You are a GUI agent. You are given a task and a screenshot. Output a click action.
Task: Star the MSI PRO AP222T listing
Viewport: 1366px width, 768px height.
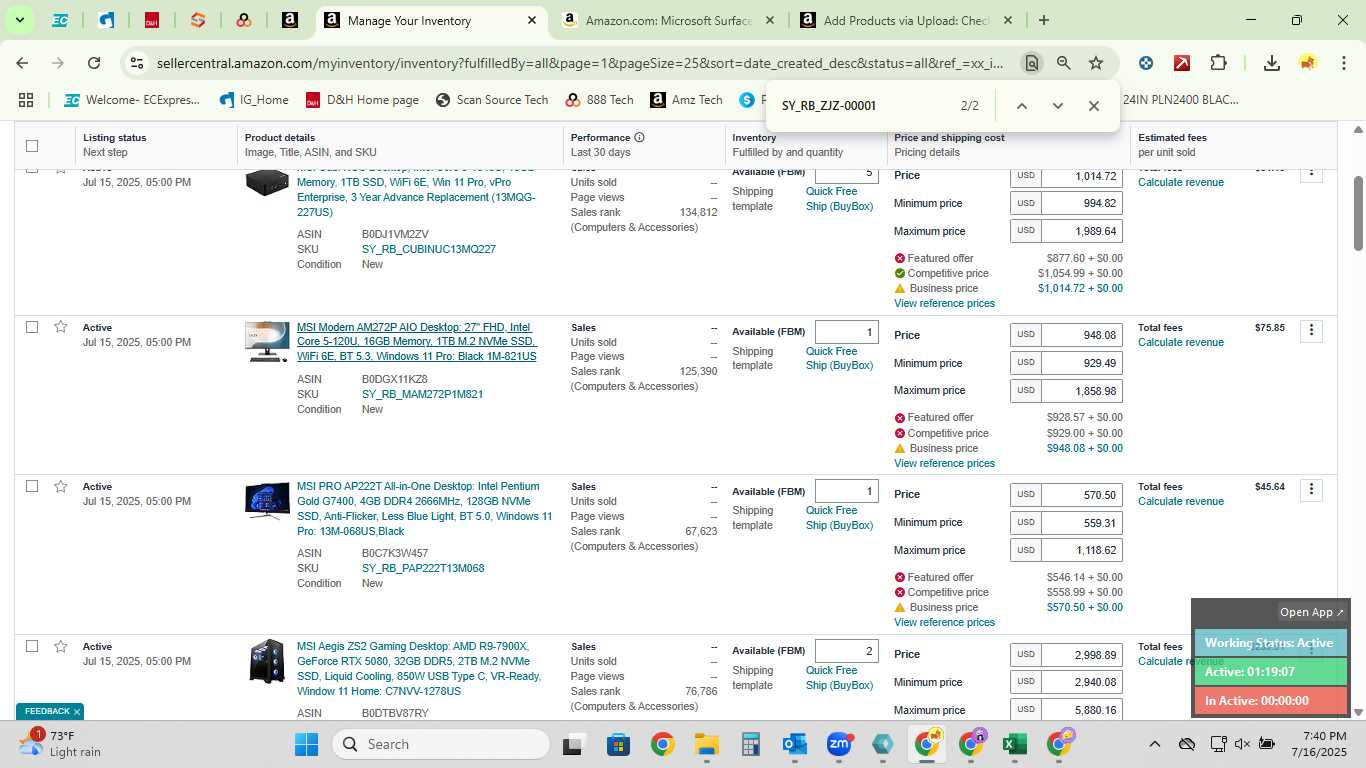tap(61, 486)
